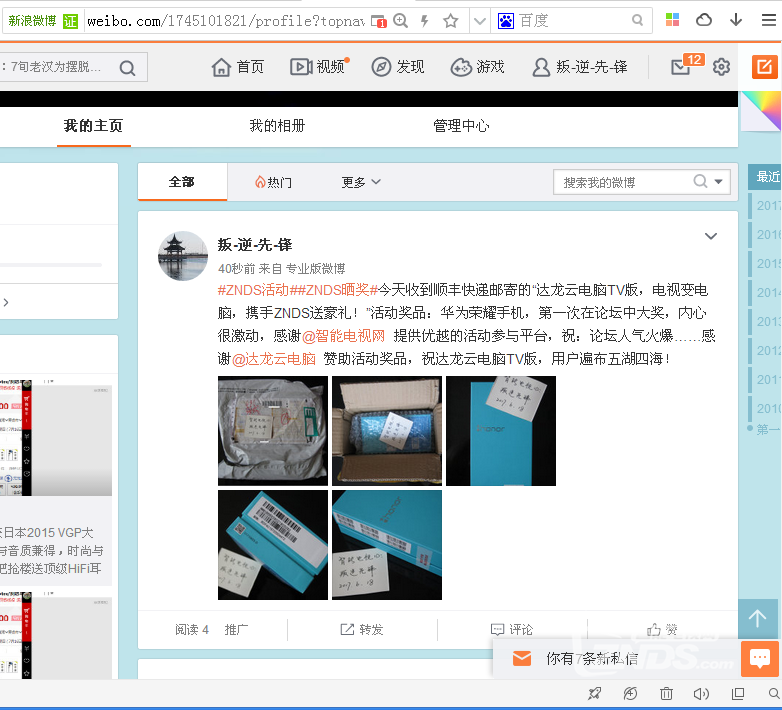This screenshot has width=782, height=710.
Task: Click 转发 repost button
Action: point(362,630)
